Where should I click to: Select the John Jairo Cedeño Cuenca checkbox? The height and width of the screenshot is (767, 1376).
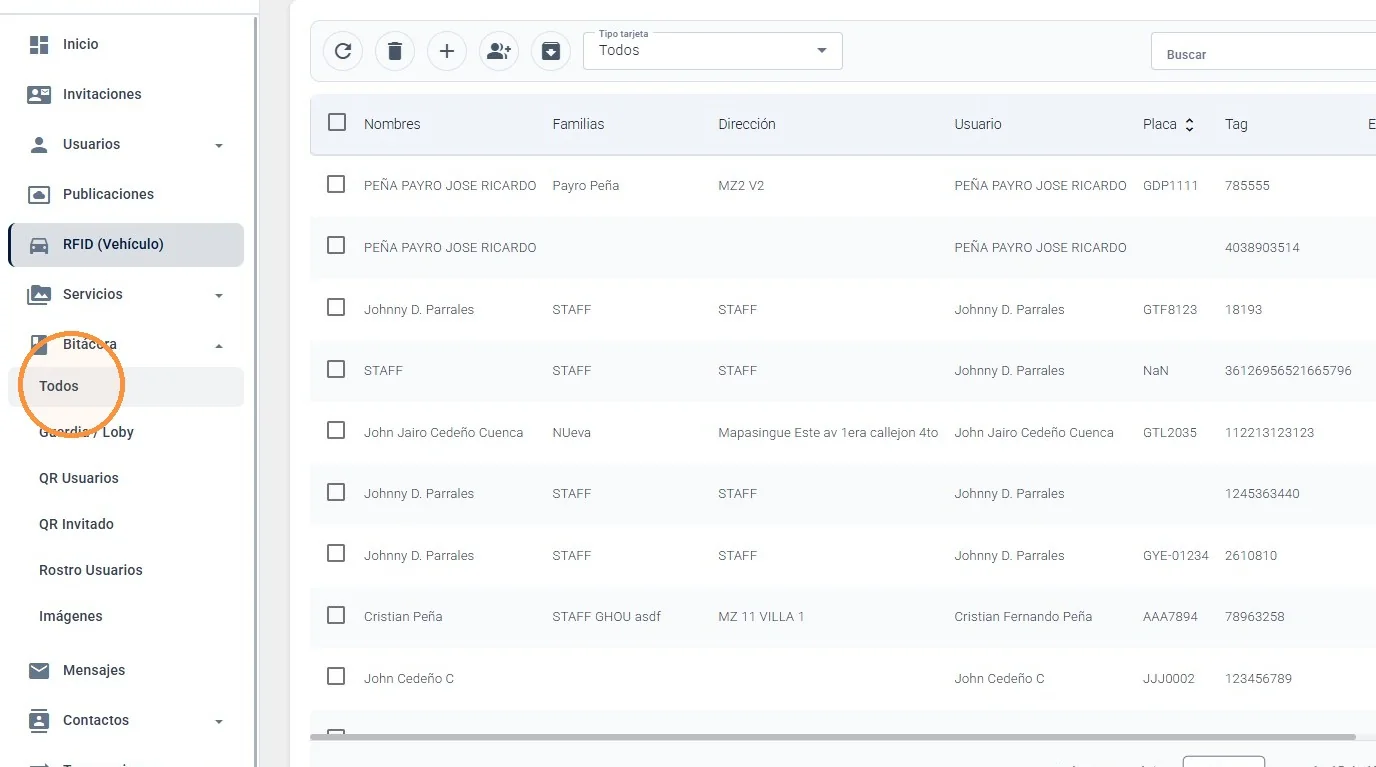tap(336, 430)
